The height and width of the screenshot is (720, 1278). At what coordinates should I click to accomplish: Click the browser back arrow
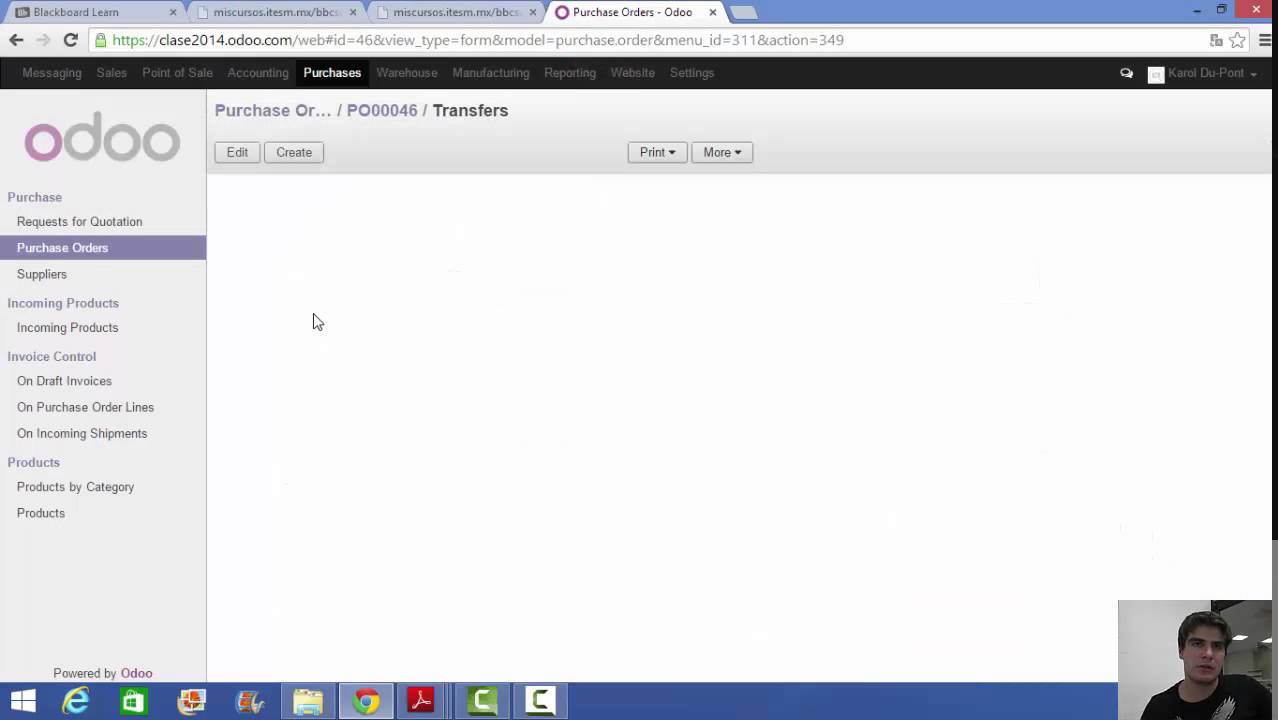click(16, 40)
